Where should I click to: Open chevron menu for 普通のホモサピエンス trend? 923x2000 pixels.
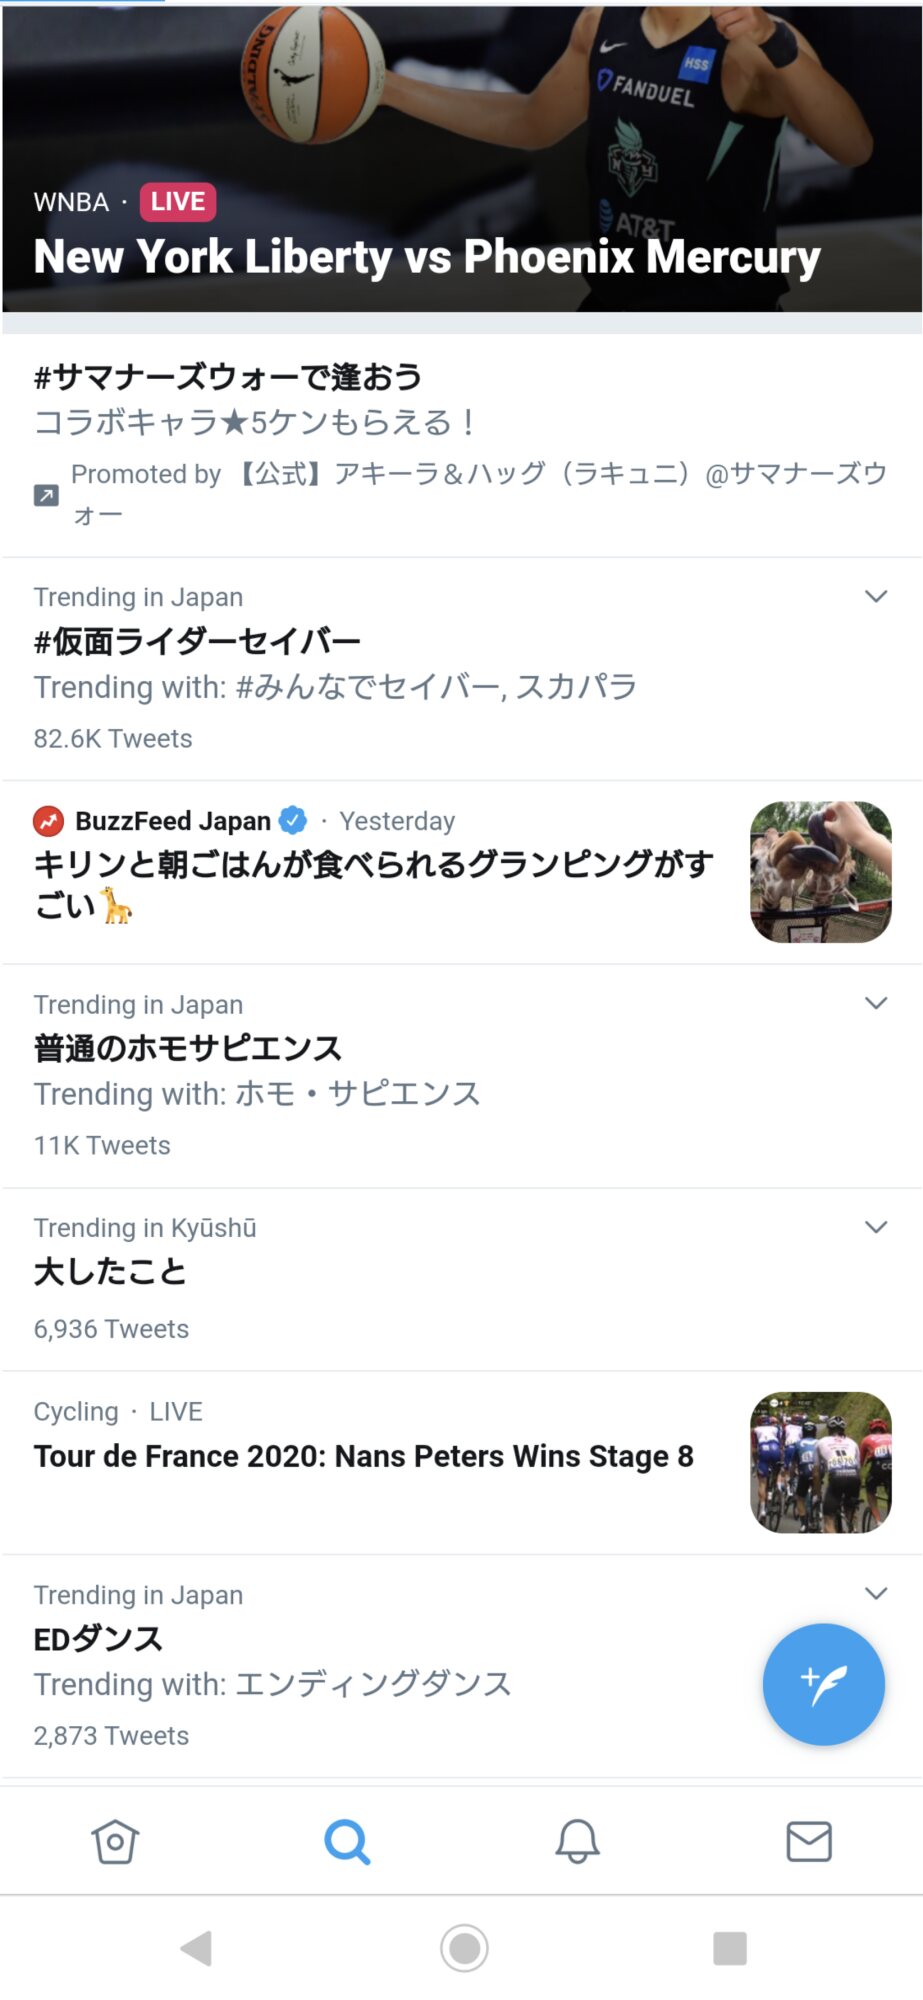coord(876,1004)
